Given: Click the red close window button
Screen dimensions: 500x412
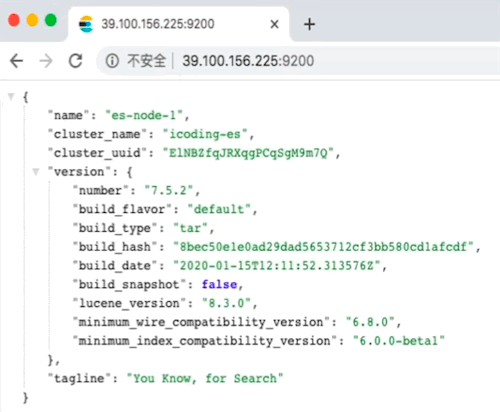Looking at the screenshot, I should tap(14, 20).
